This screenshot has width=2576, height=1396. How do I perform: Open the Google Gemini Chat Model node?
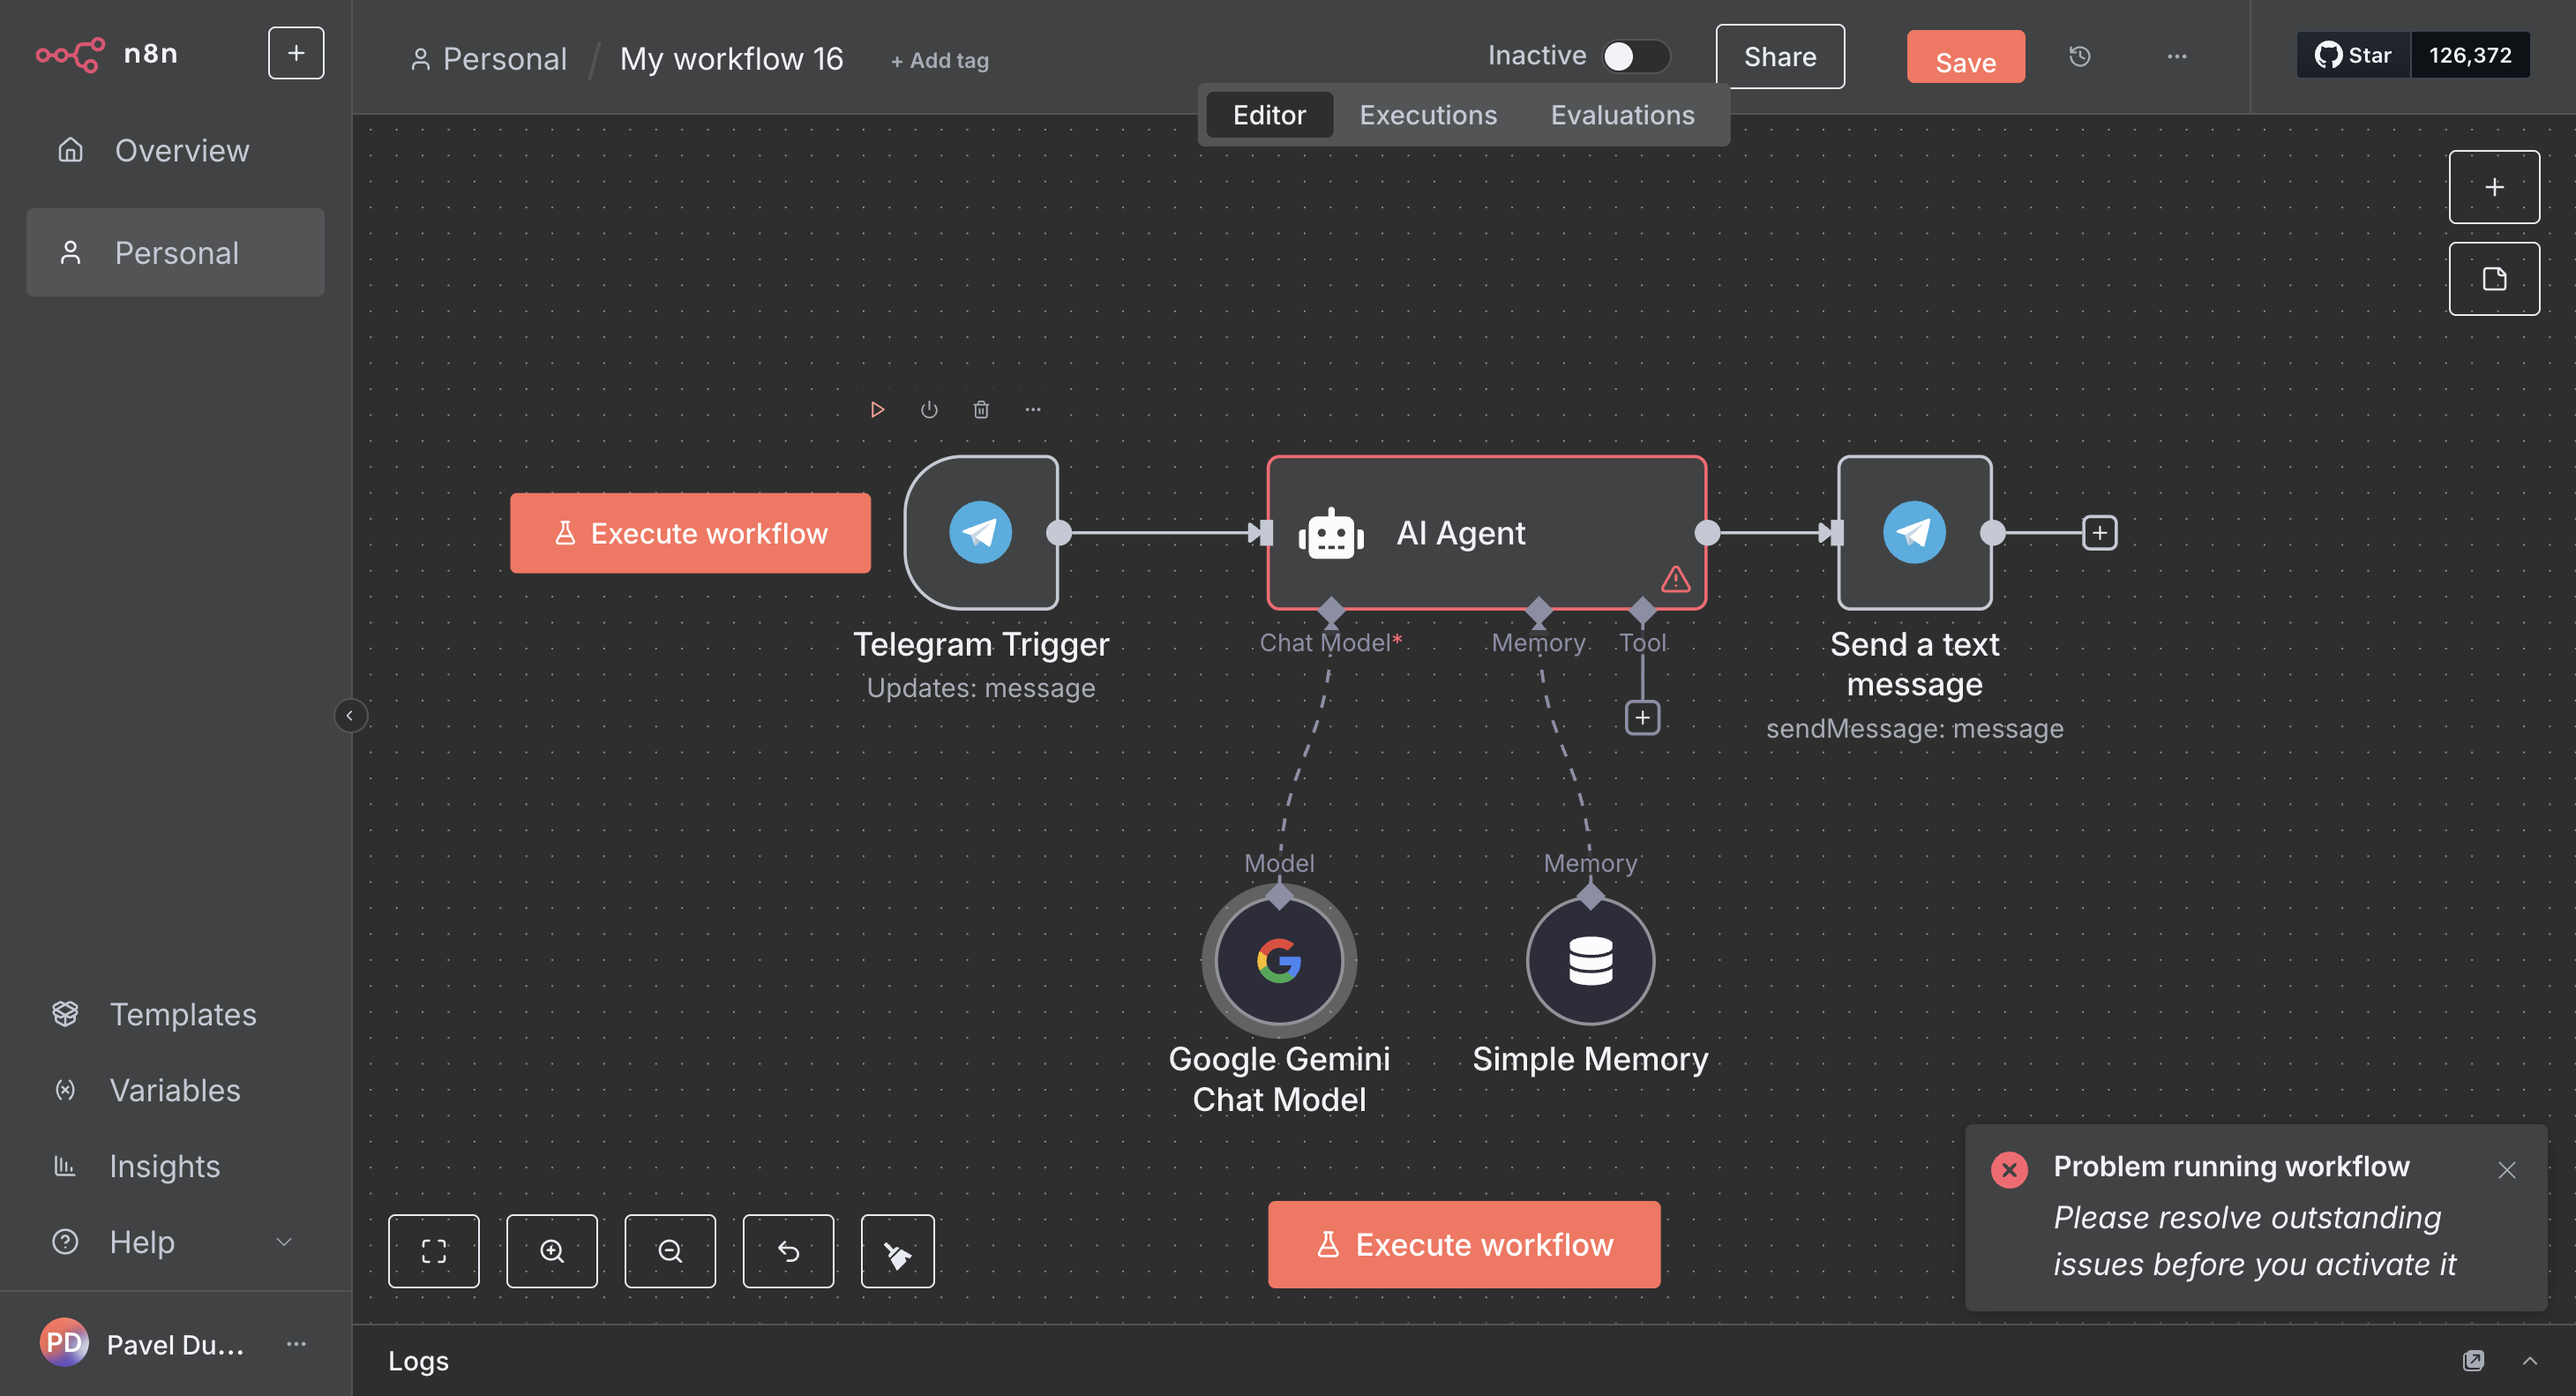1278,960
